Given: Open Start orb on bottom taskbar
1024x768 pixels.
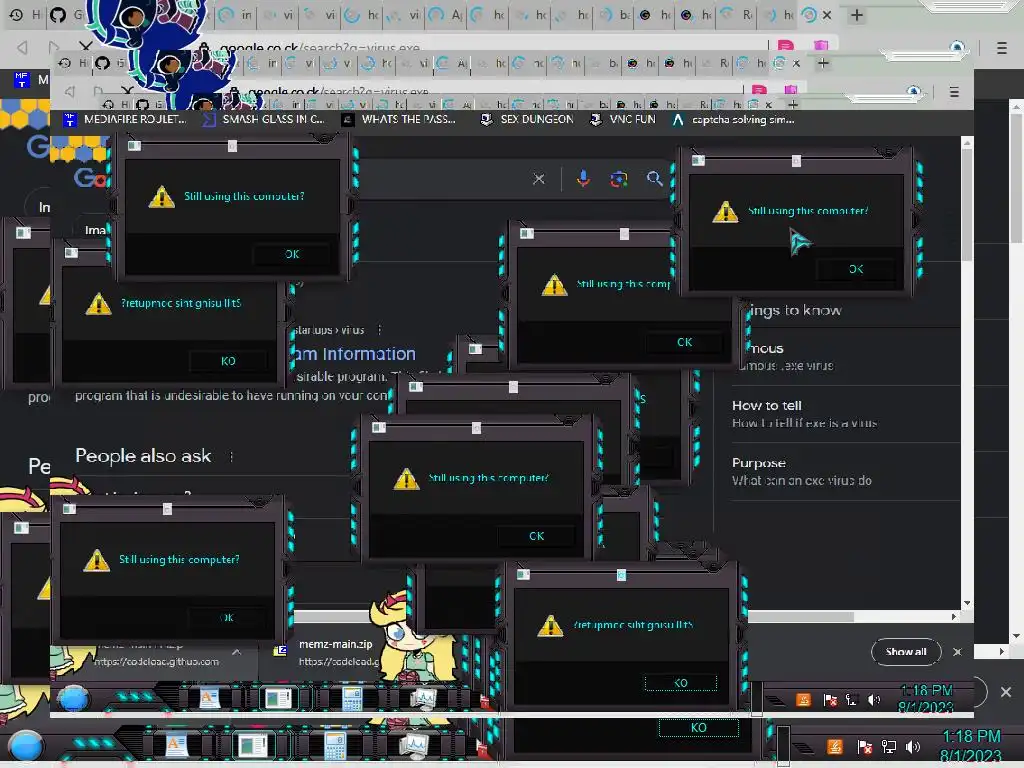Looking at the screenshot, I should pyautogui.click(x=27, y=747).
